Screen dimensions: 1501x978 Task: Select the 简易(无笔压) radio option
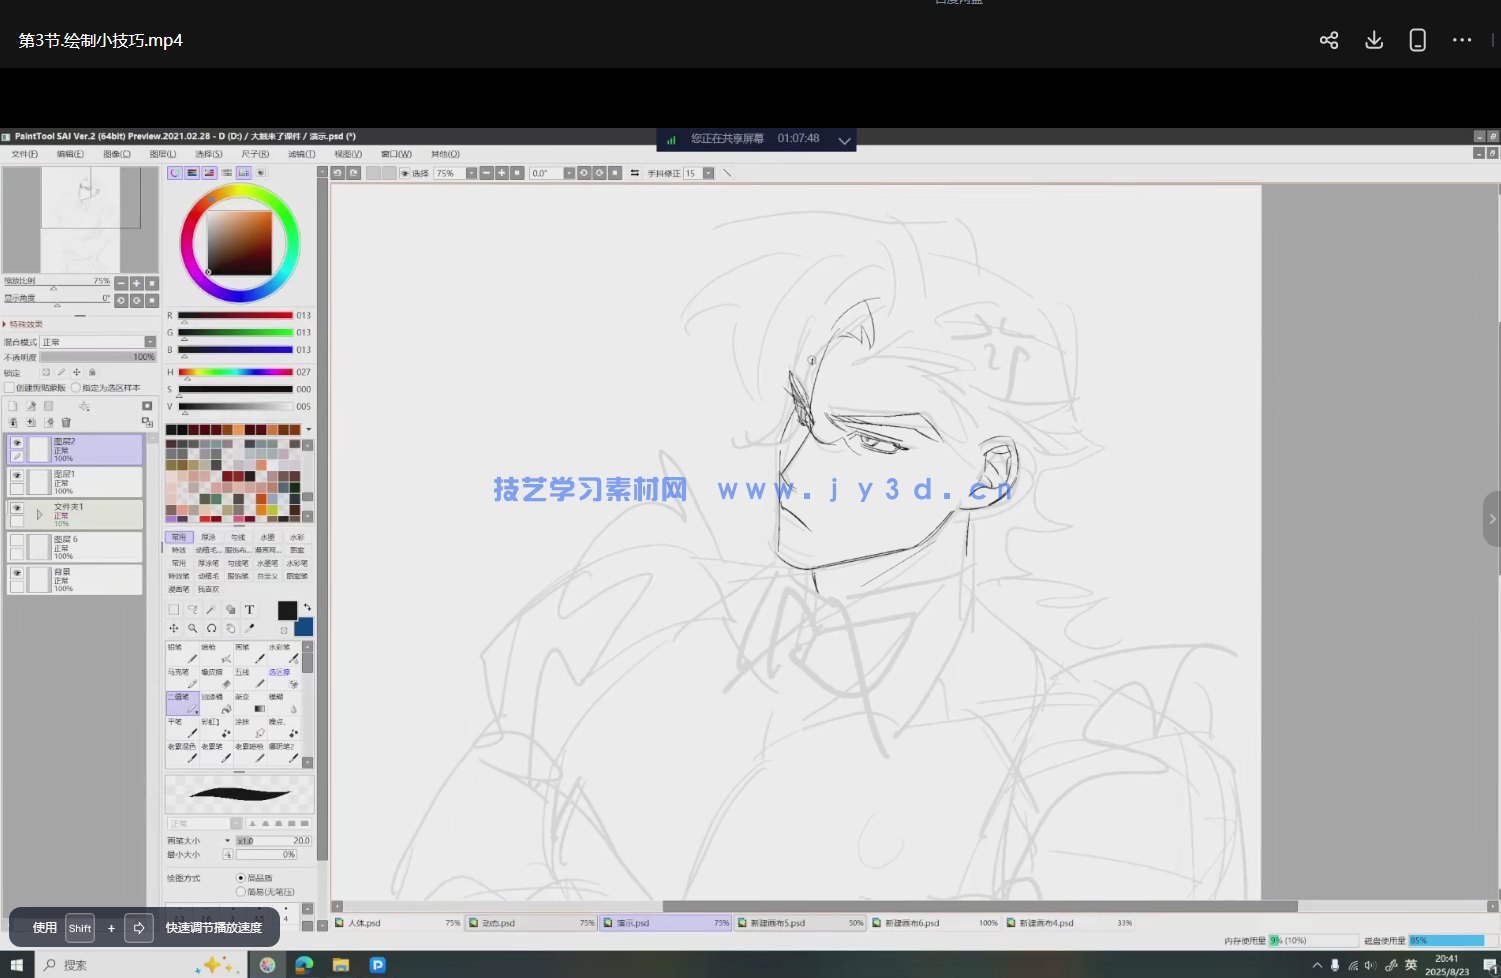tap(241, 892)
